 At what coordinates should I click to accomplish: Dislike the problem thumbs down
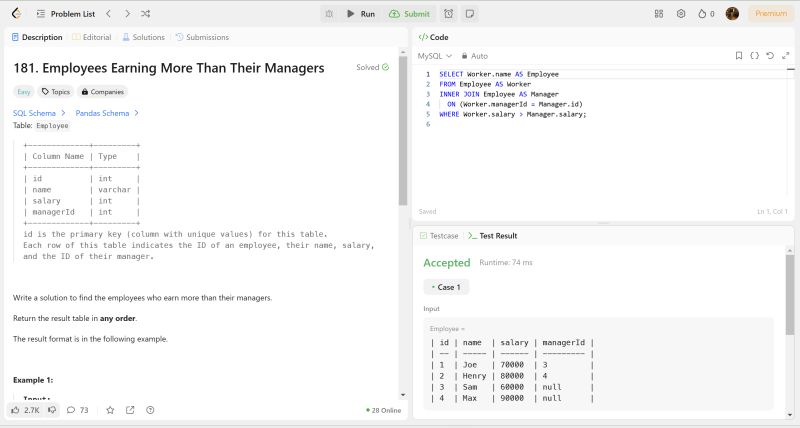coord(52,410)
